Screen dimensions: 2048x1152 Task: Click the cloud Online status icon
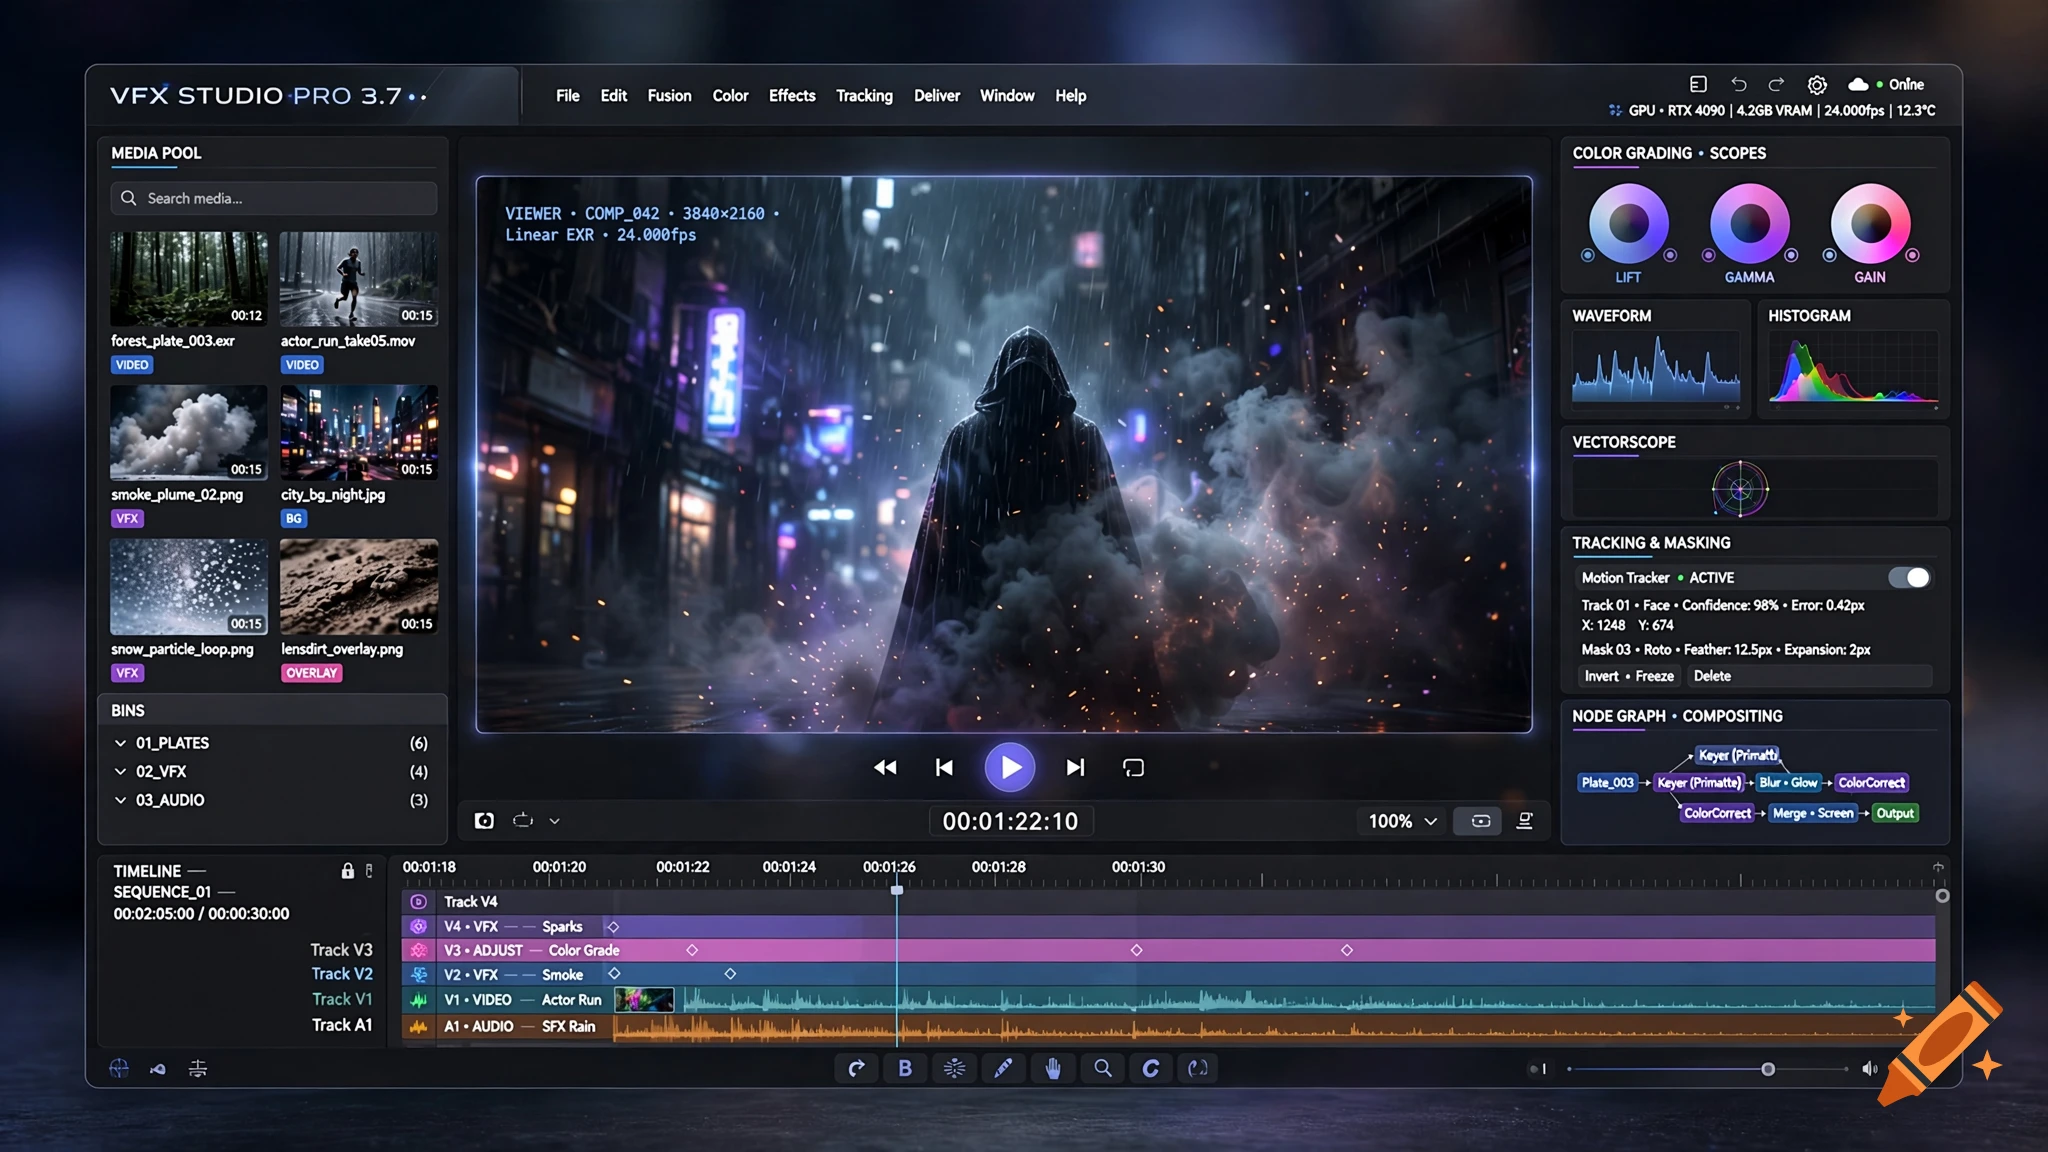point(1858,84)
